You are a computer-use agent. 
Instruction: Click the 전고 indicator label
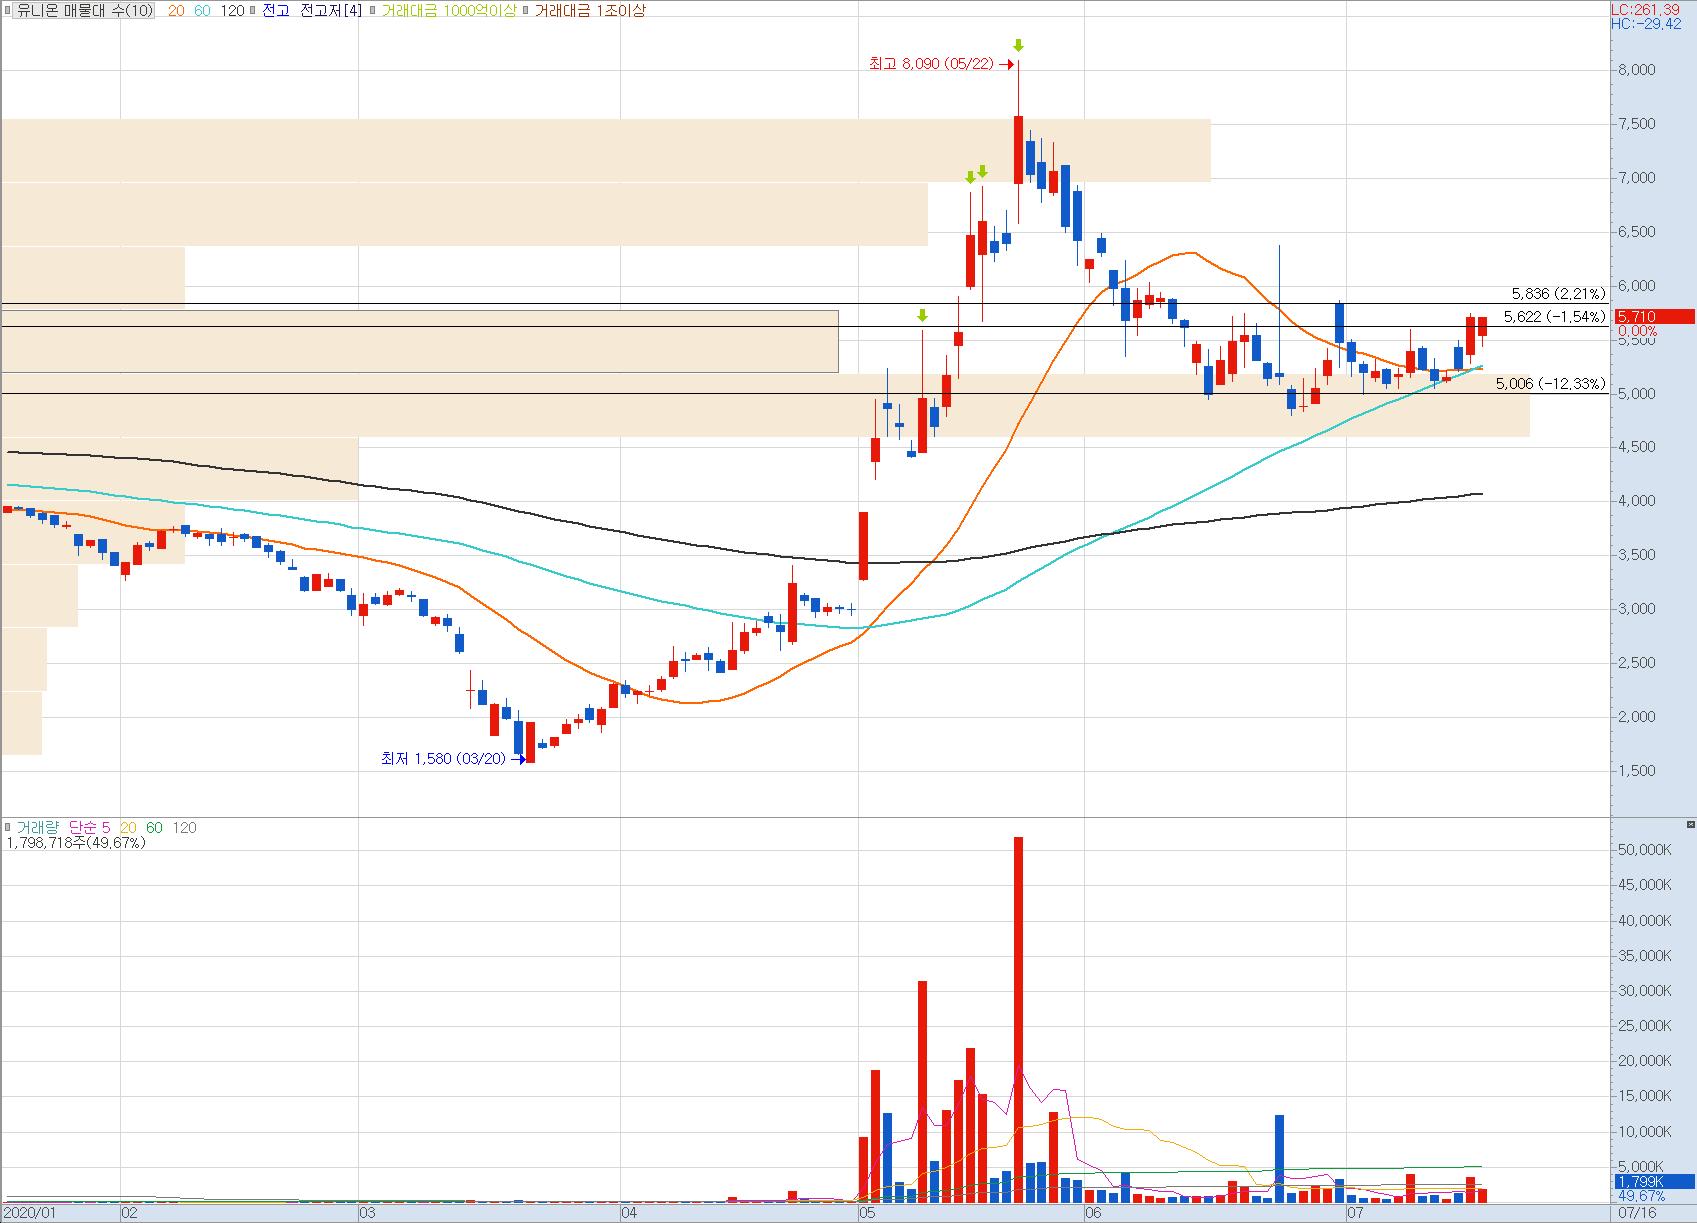pyautogui.click(x=275, y=10)
